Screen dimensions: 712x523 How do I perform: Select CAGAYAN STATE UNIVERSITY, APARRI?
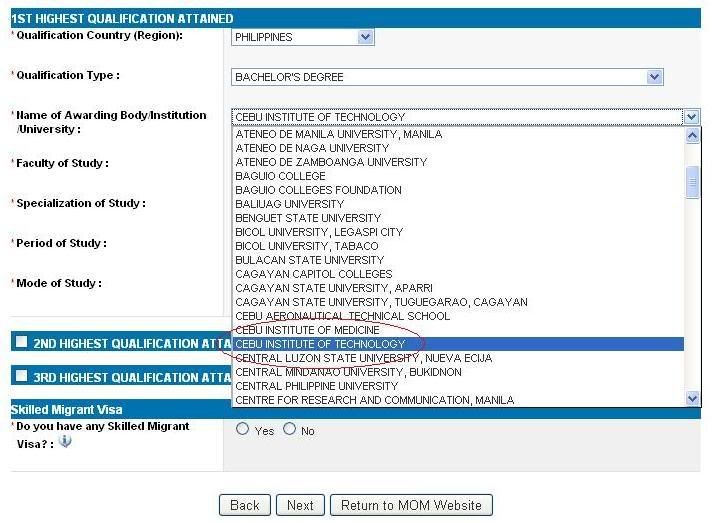[x=458, y=288]
